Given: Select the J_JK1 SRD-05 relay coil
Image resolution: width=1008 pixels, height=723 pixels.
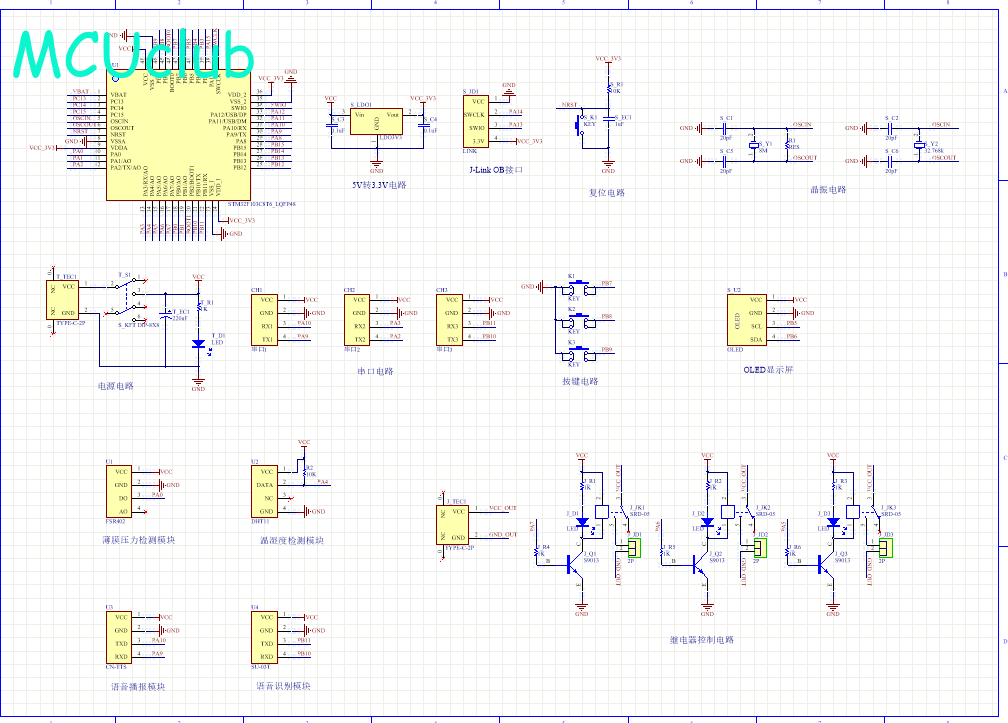Looking at the screenshot, I should pyautogui.click(x=602, y=512).
